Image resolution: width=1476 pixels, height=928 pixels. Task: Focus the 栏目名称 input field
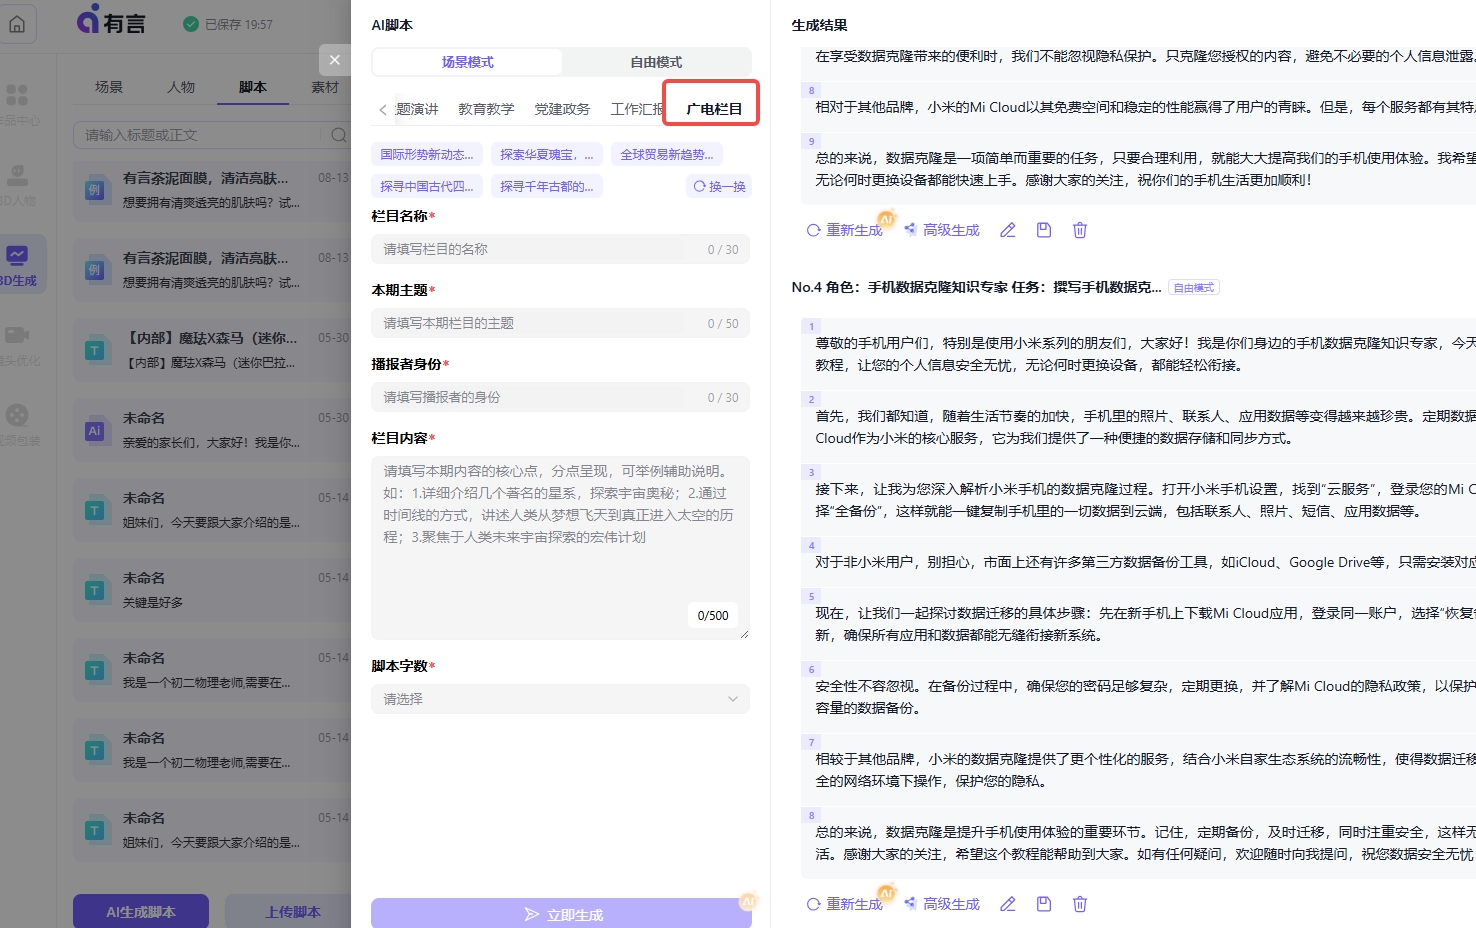[x=560, y=249]
